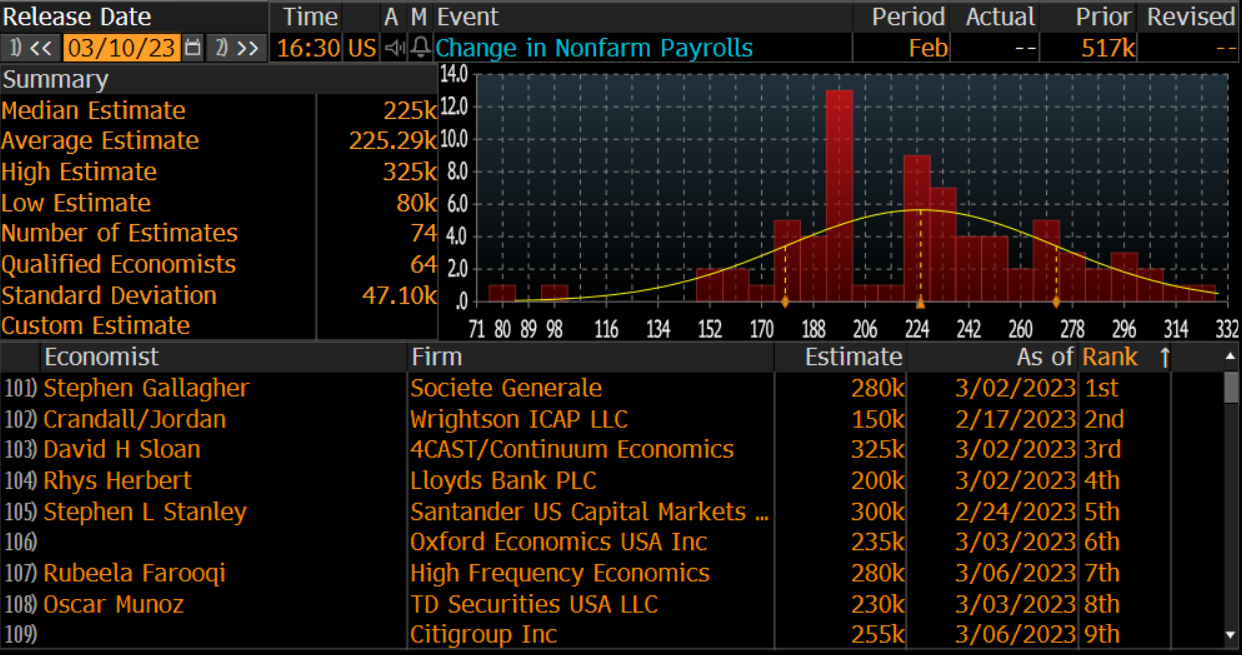Click the Lloyds Bank PLC firm name

click(x=503, y=481)
